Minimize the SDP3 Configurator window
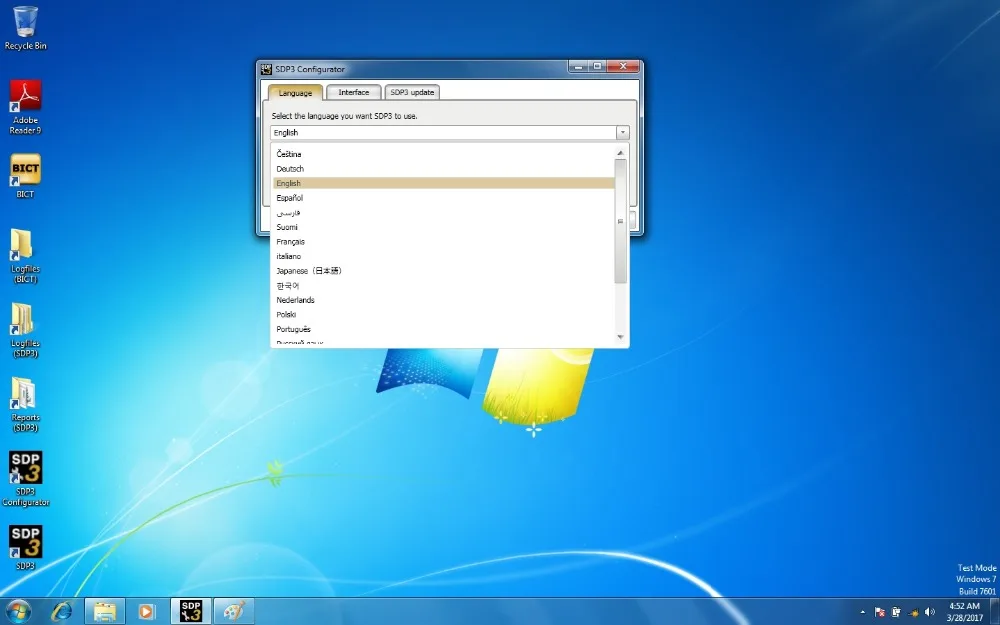 578,66
